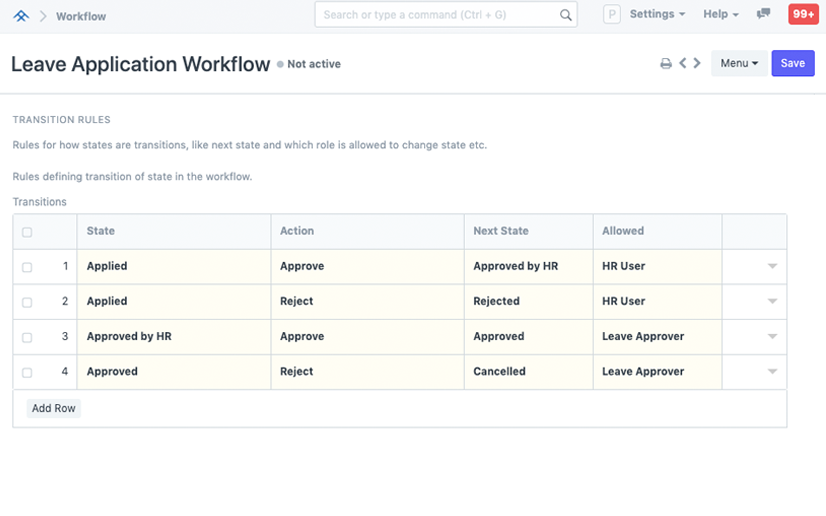
Task: Open the user avatar P icon
Action: tap(612, 15)
